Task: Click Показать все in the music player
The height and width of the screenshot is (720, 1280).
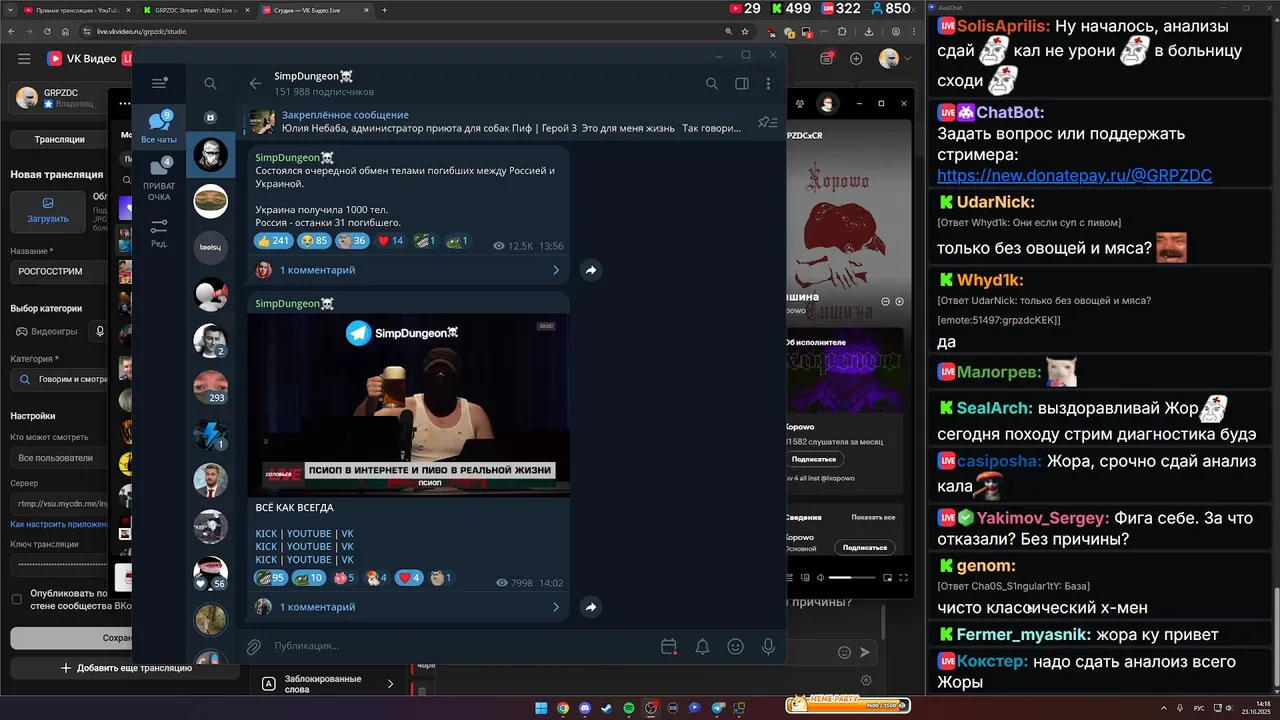Action: (873, 517)
